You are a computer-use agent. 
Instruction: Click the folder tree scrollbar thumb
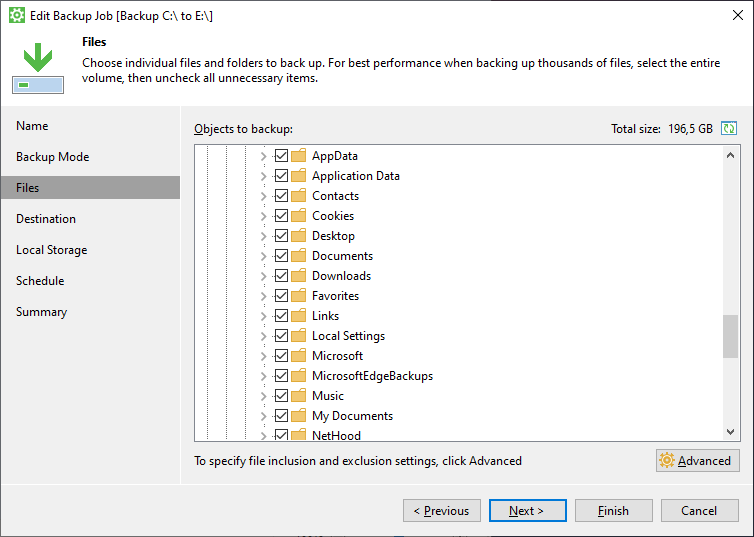(730, 337)
